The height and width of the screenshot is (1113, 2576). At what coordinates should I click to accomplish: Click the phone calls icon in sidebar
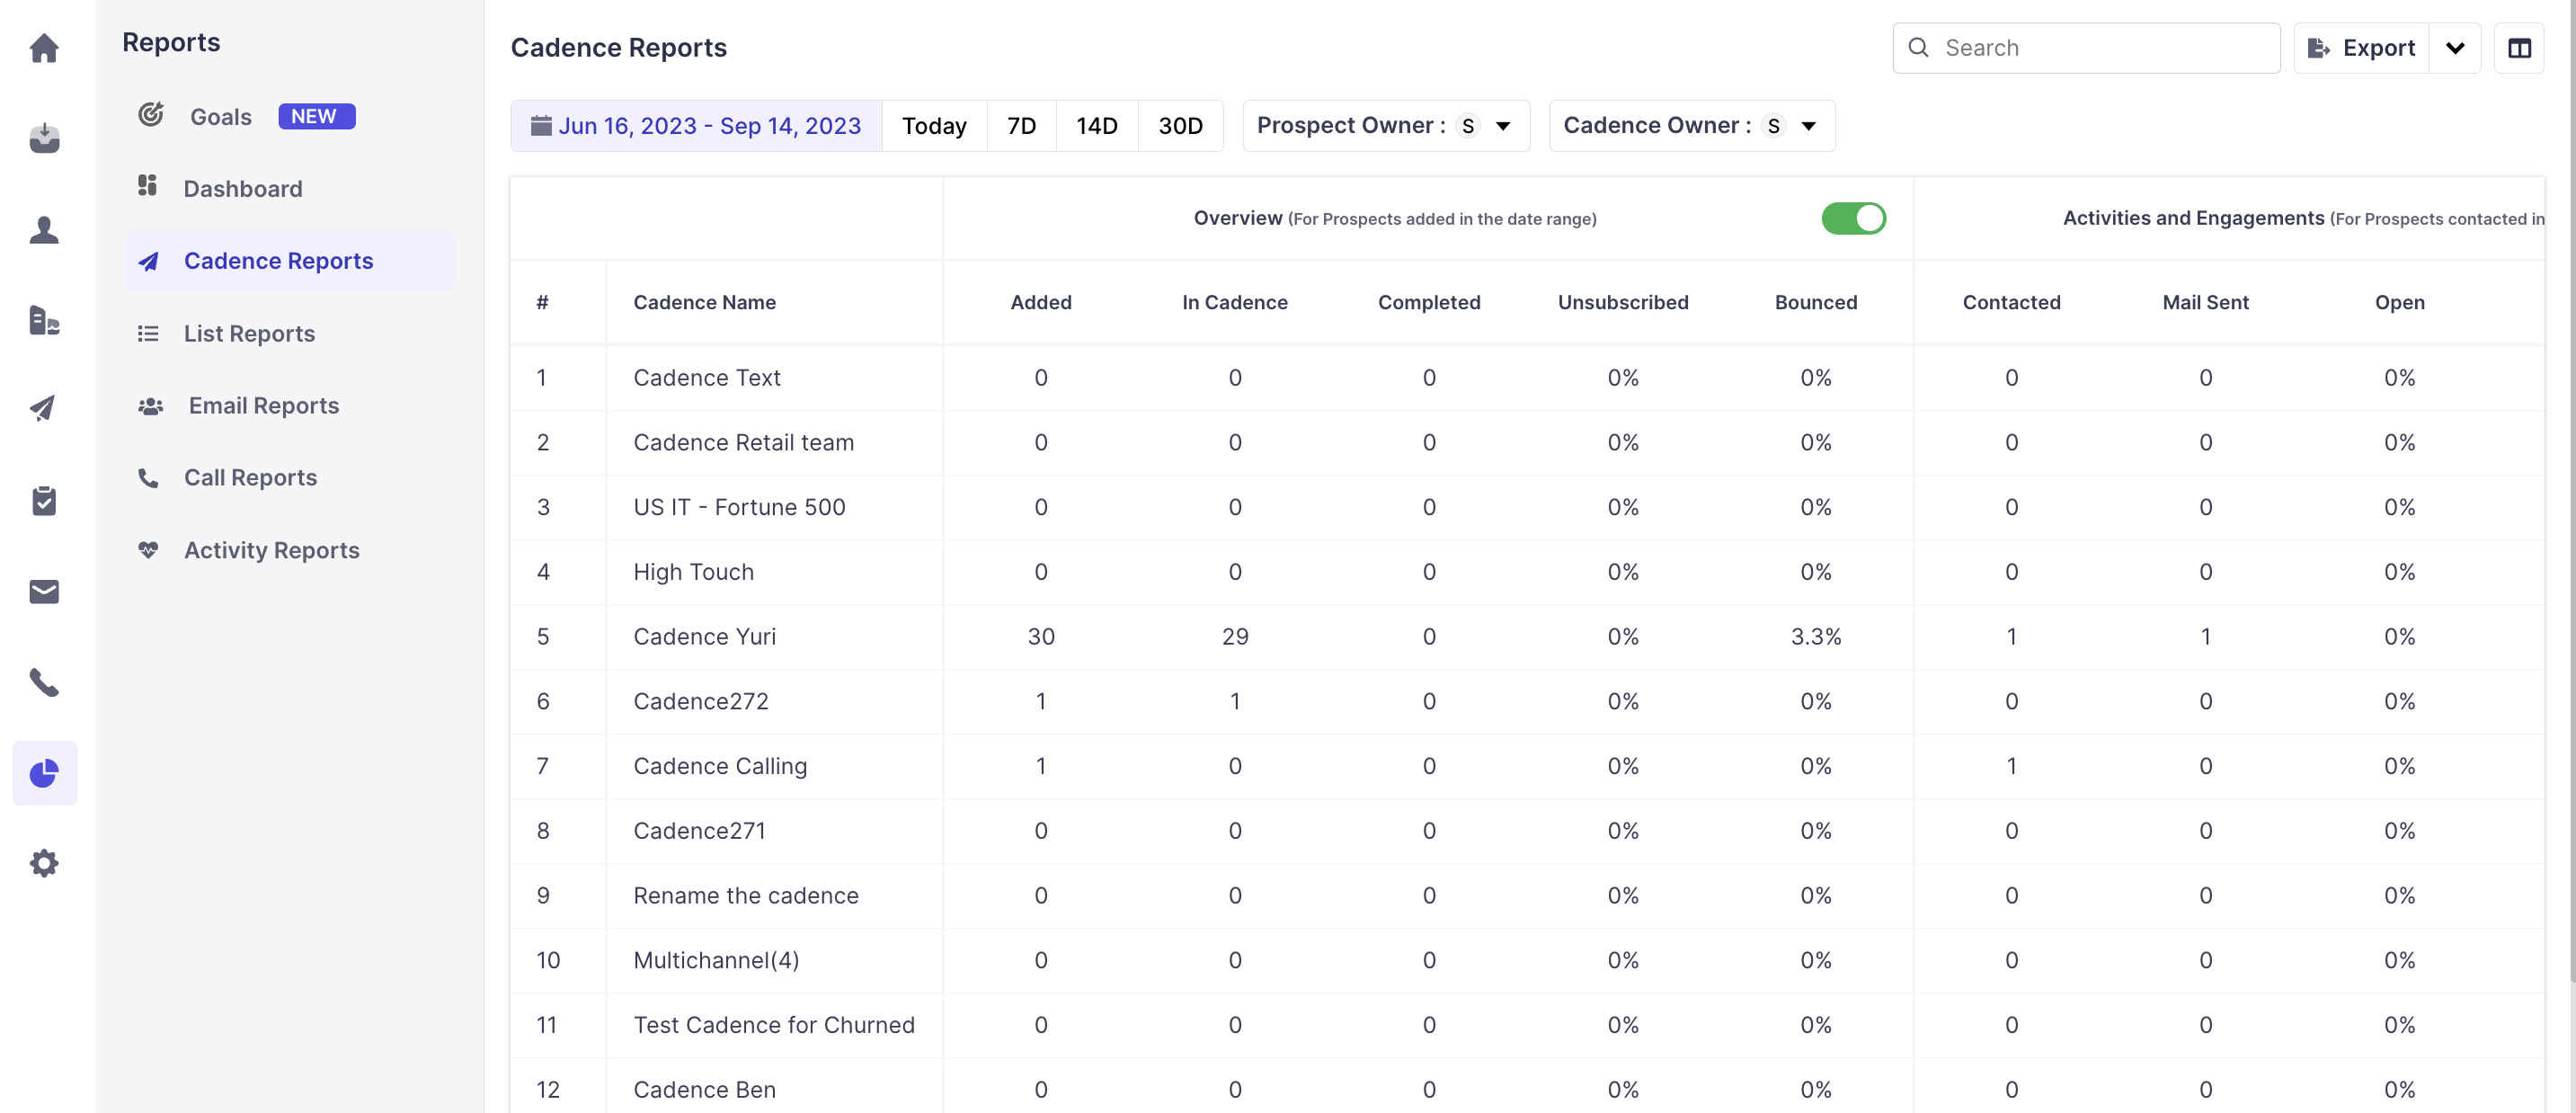pos(44,682)
